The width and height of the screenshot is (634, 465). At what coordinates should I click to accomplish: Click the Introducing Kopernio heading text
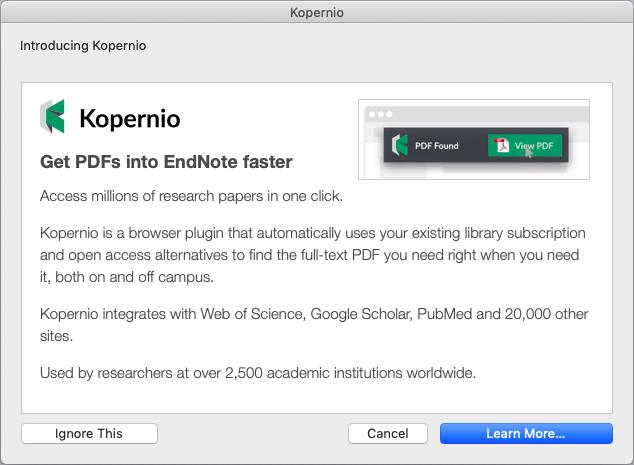83,46
